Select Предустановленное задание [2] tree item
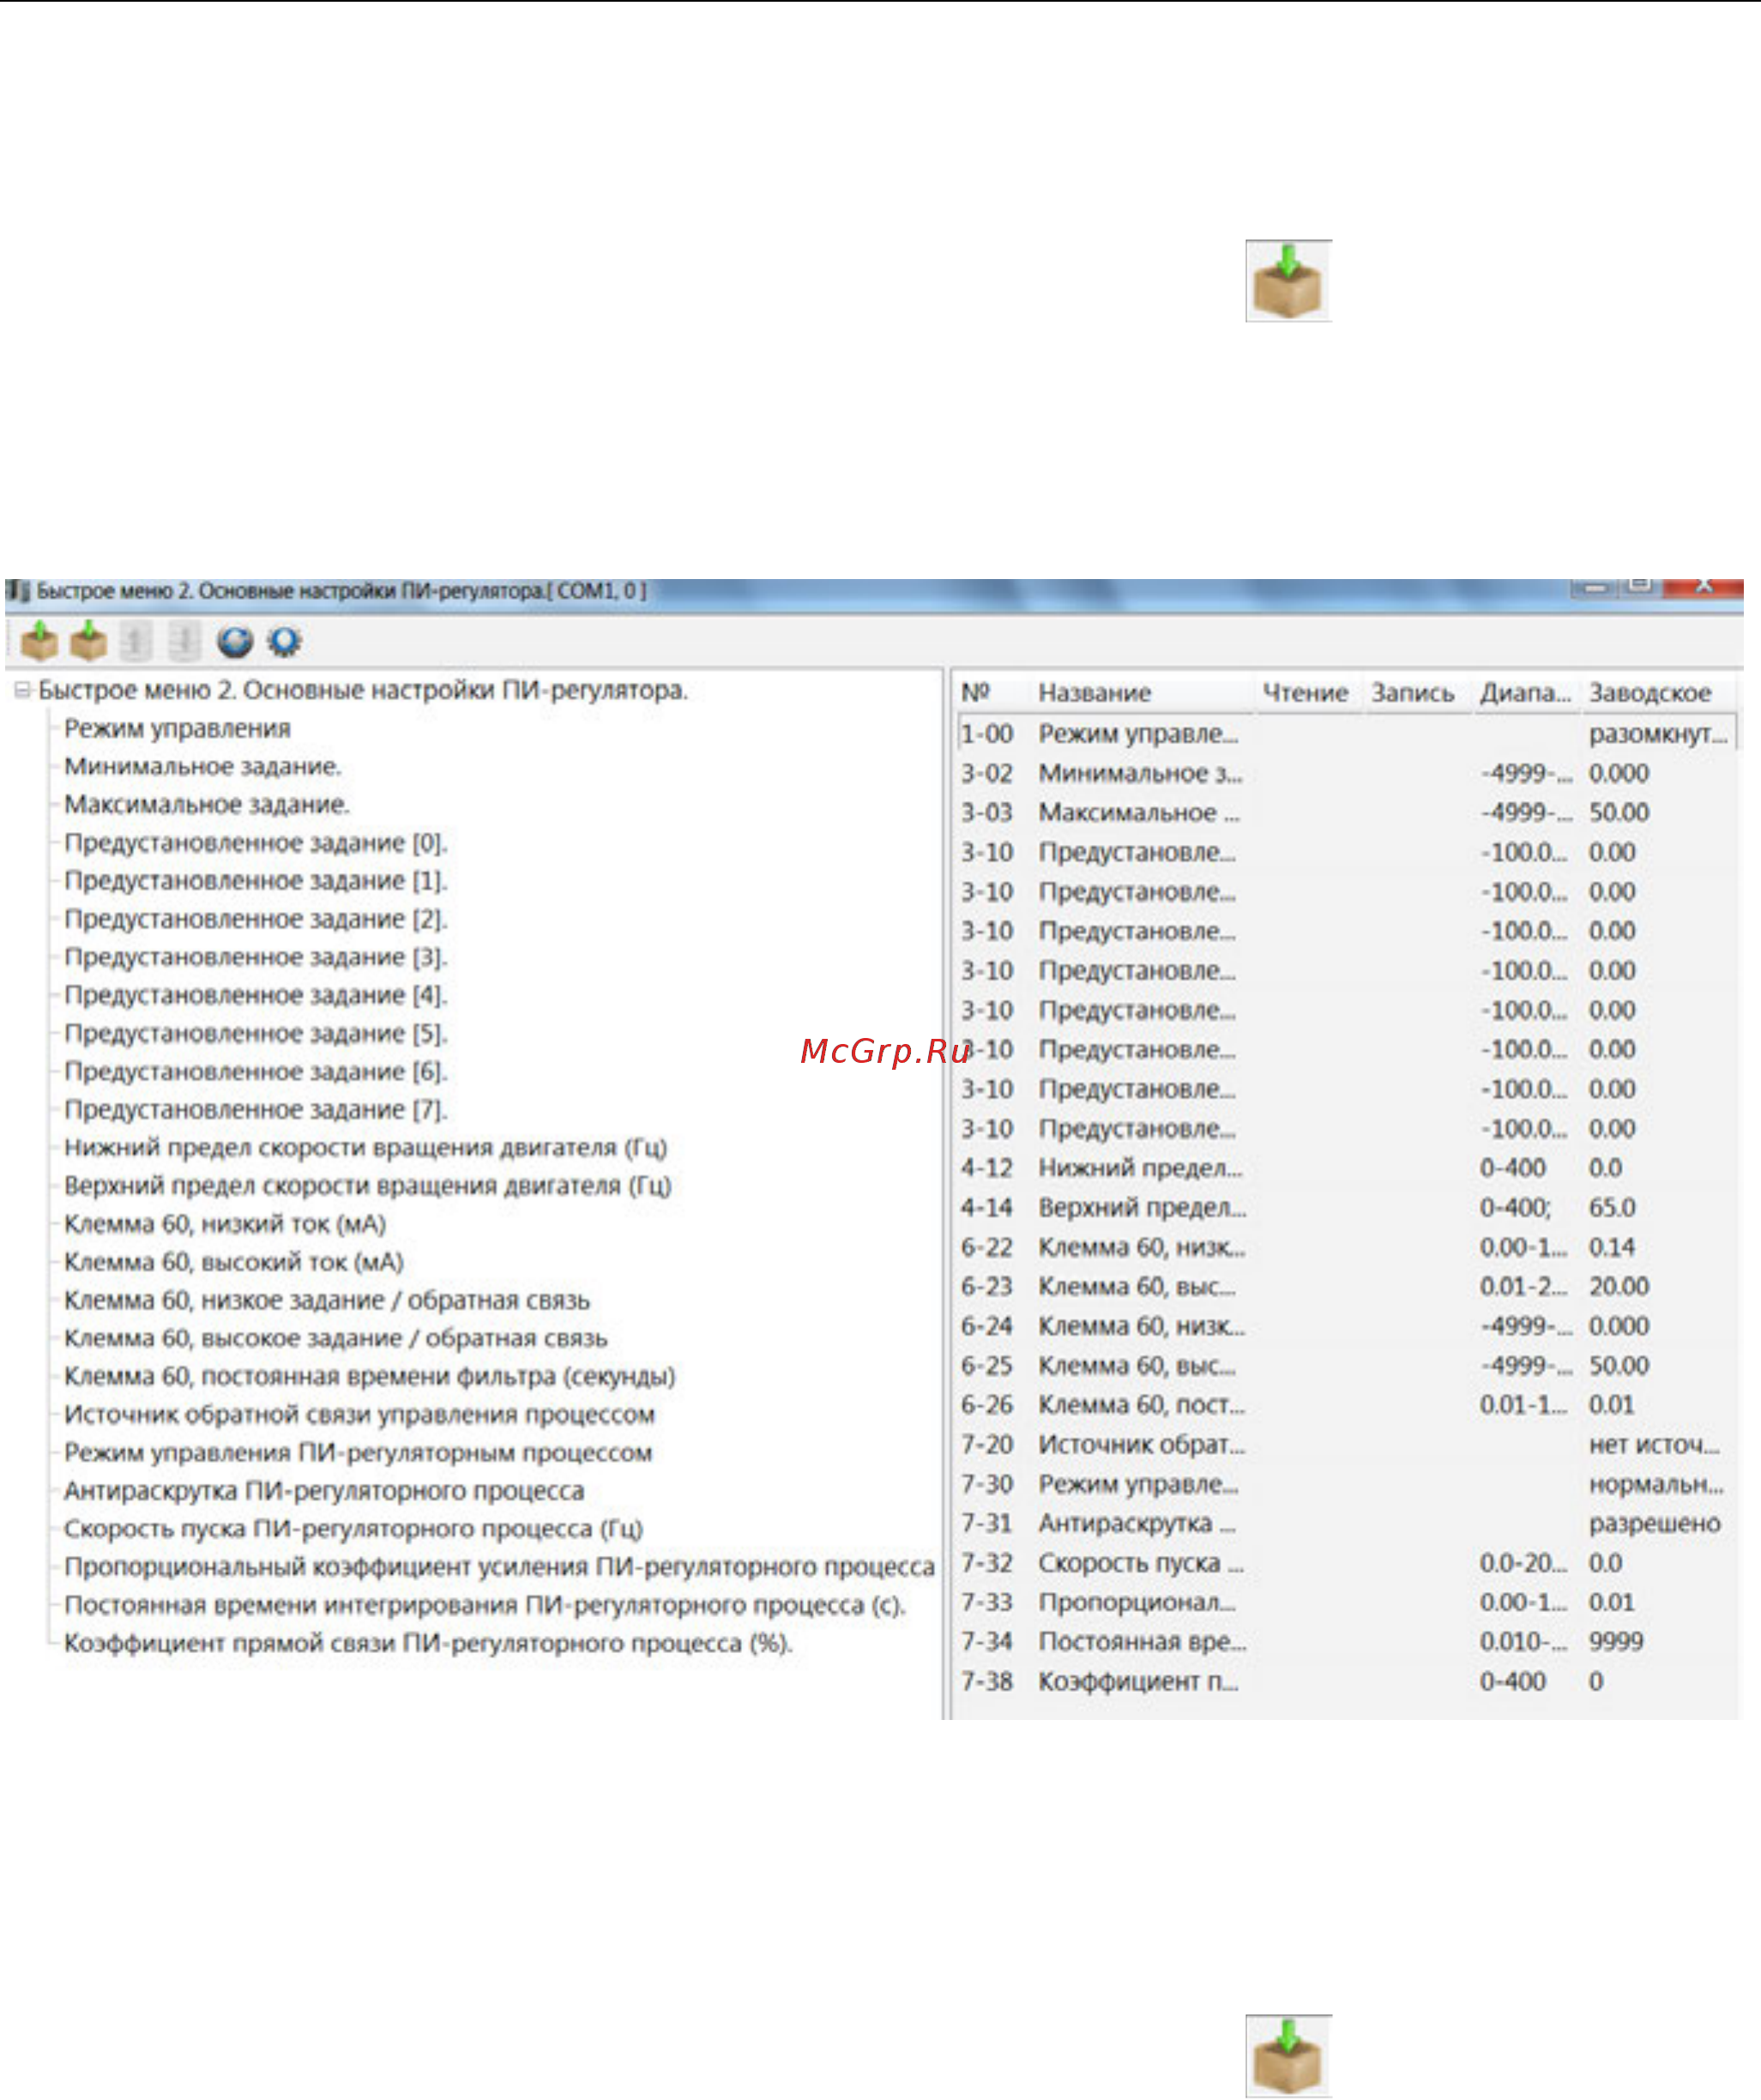Viewport: 1761px width, 2100px height. point(256,919)
